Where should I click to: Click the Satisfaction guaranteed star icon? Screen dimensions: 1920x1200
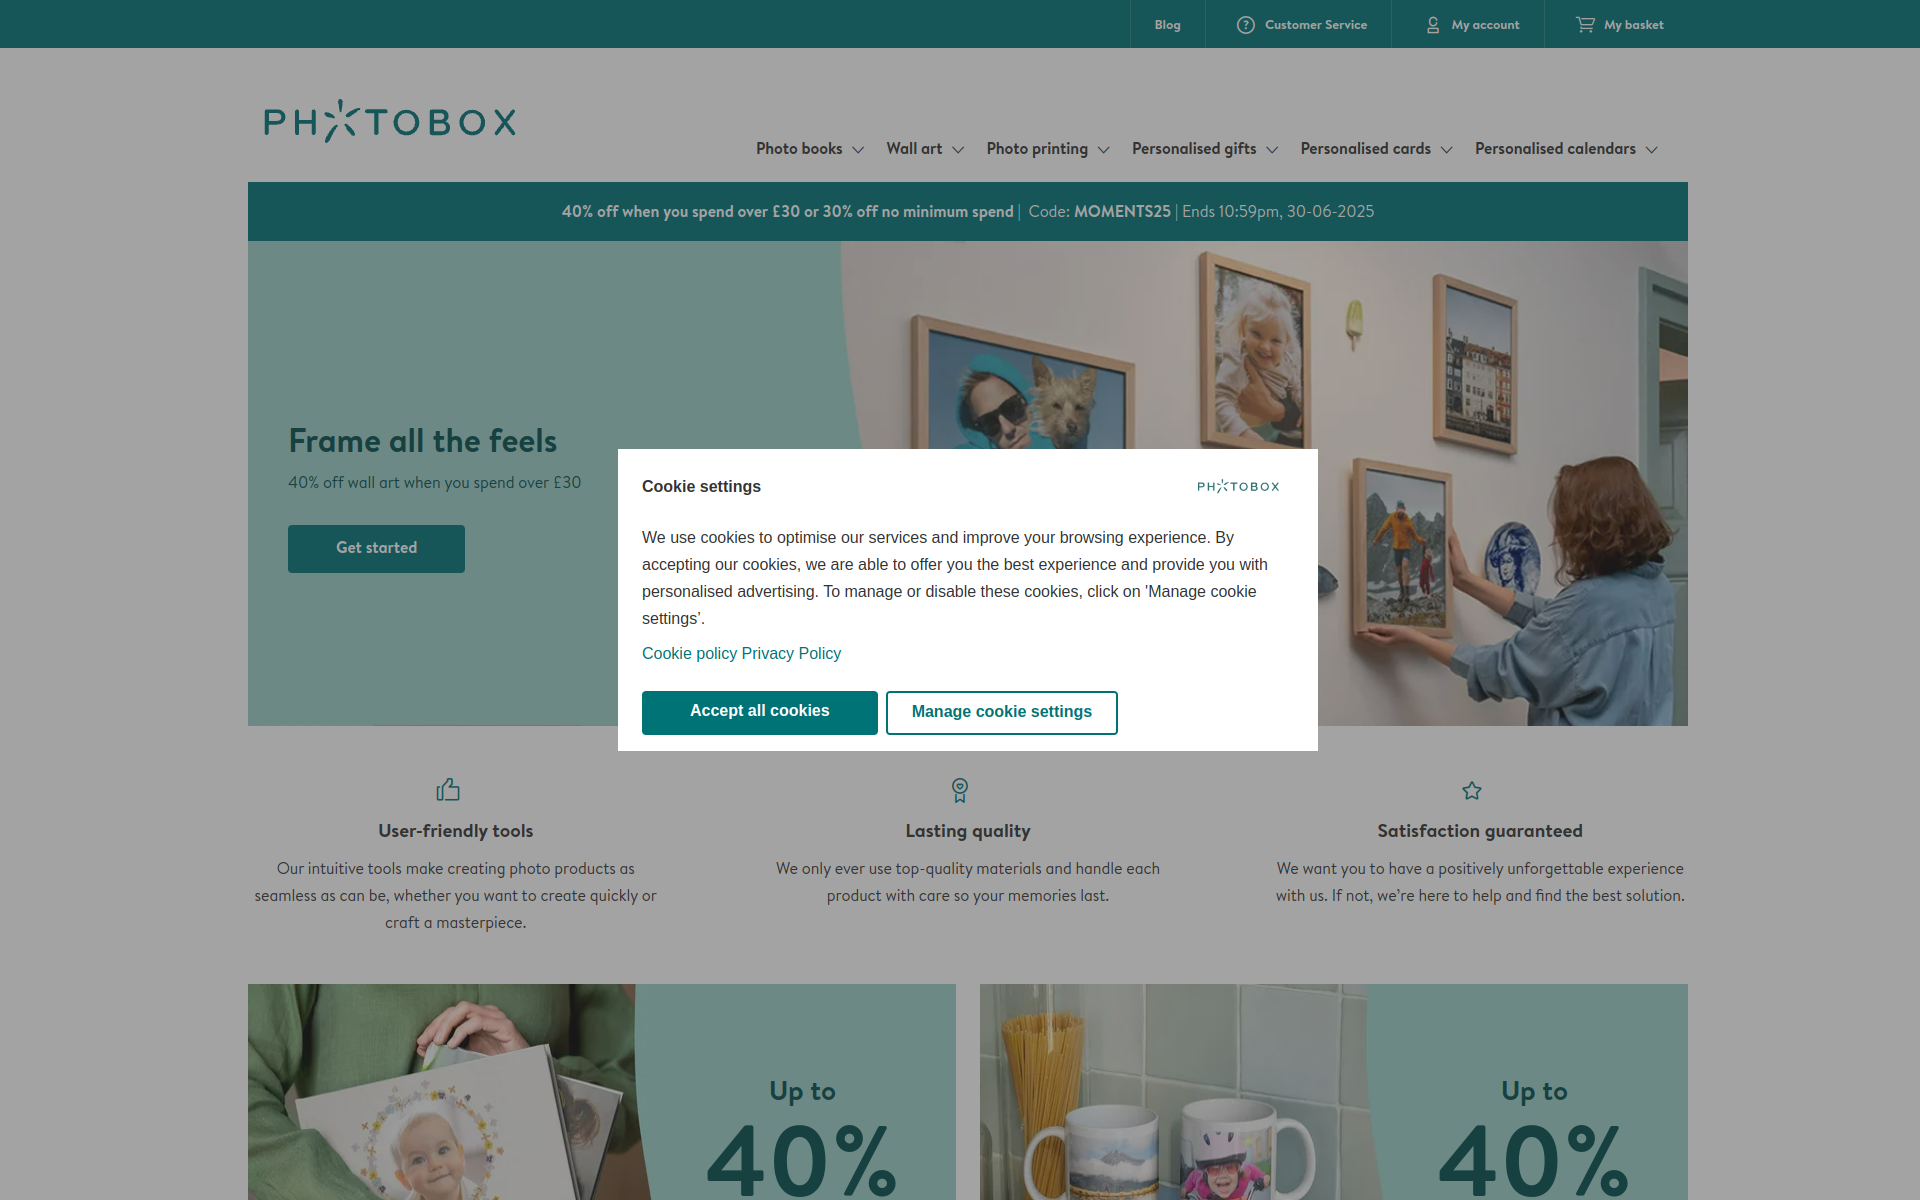point(1472,791)
